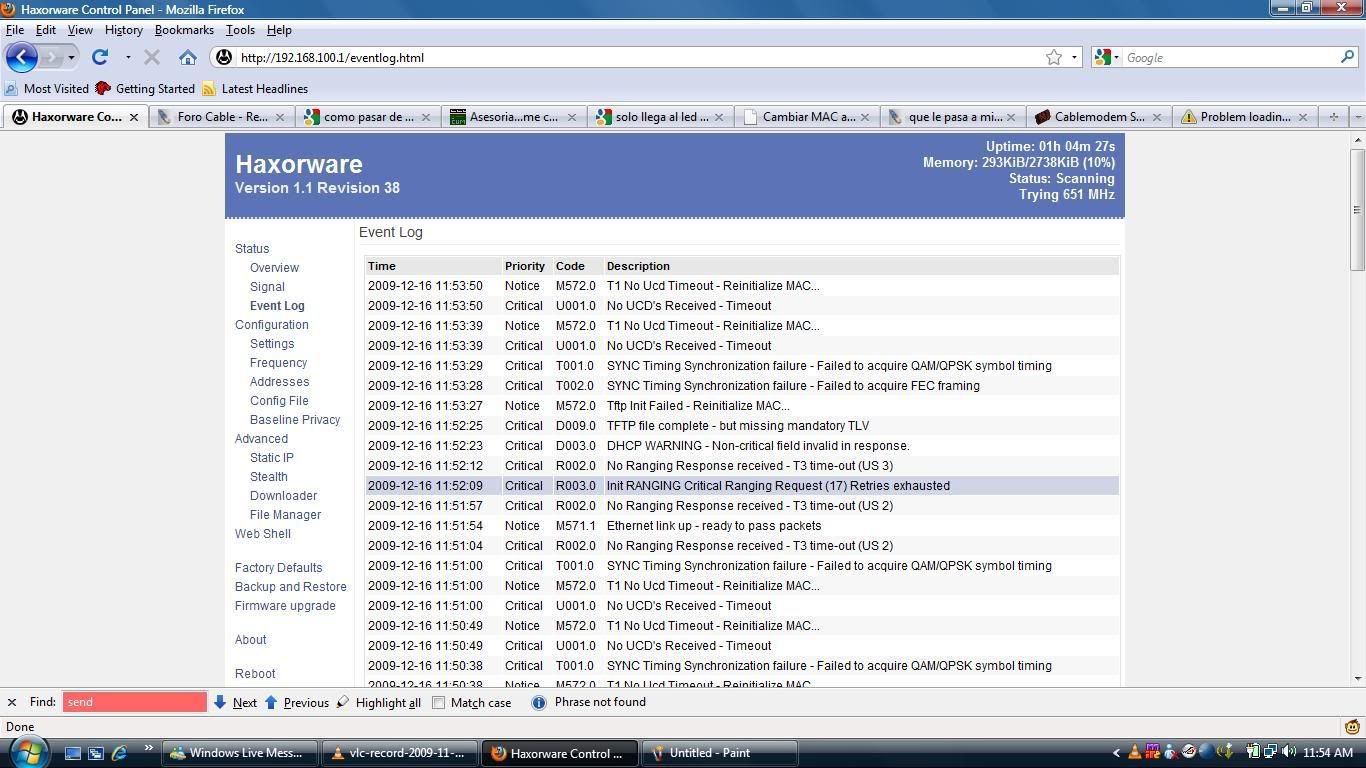The width and height of the screenshot is (1366, 768).
Task: Click the search magnifier icon
Action: point(1347,57)
